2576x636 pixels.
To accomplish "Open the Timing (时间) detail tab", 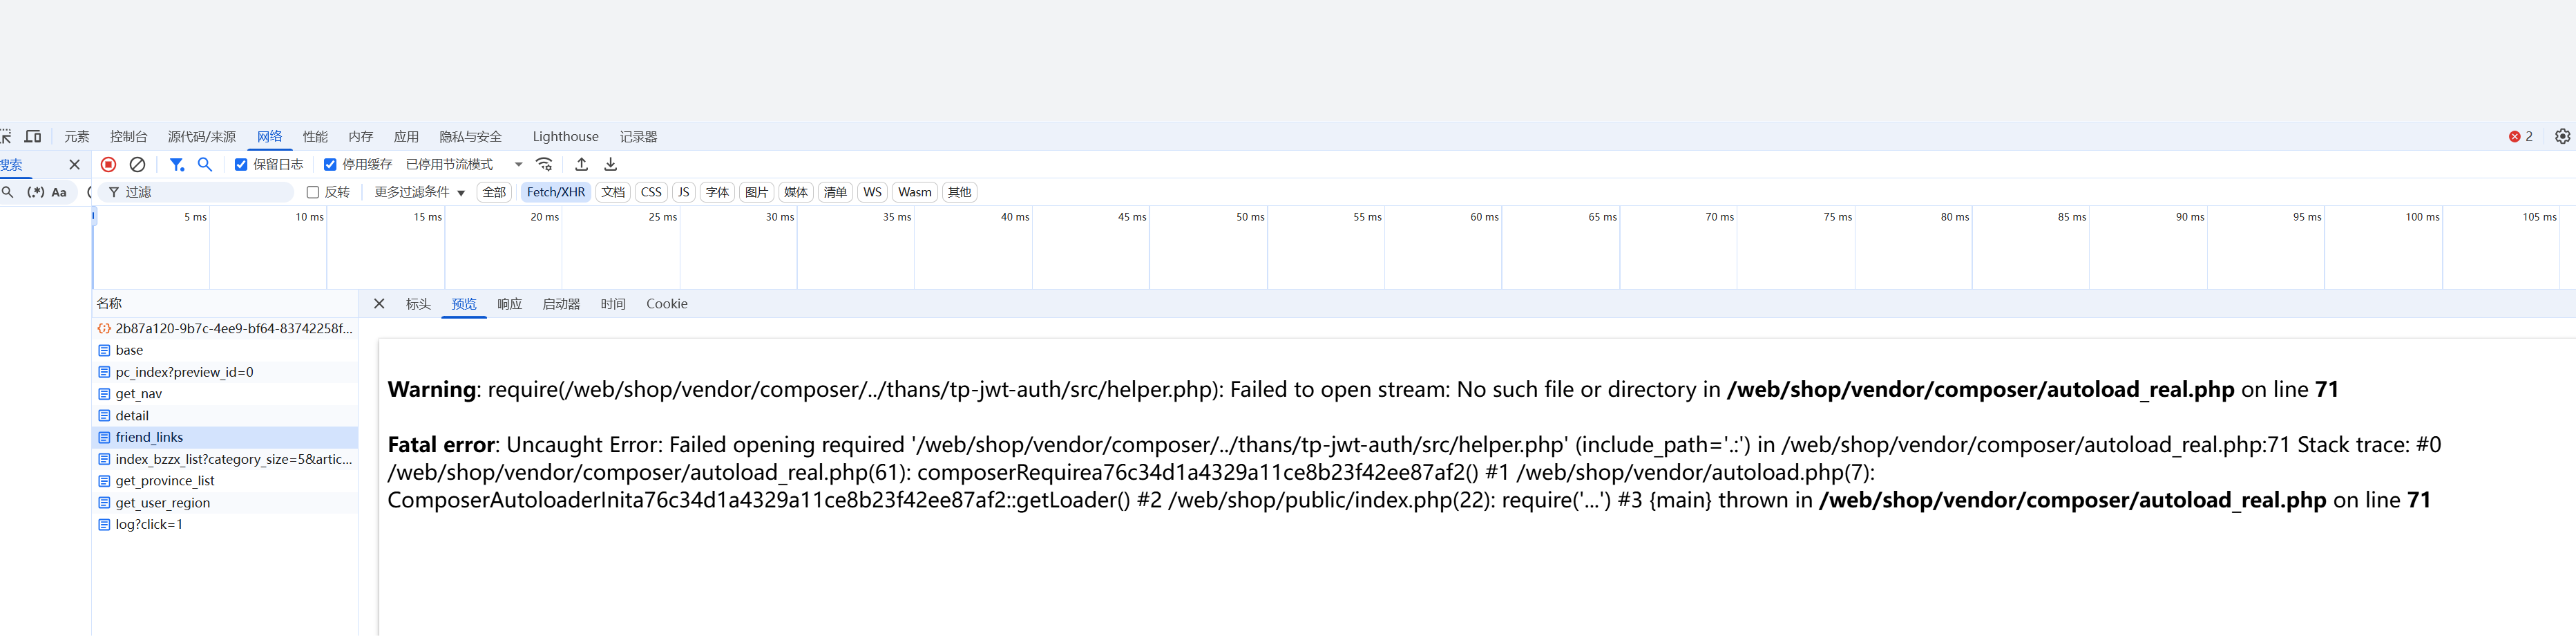I will [x=613, y=304].
